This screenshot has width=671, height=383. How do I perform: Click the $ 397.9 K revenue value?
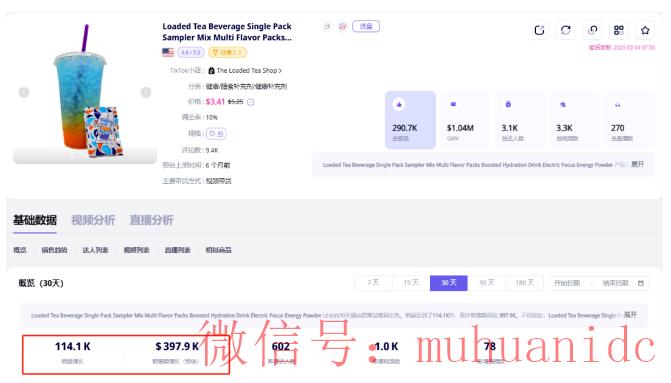[177, 346]
